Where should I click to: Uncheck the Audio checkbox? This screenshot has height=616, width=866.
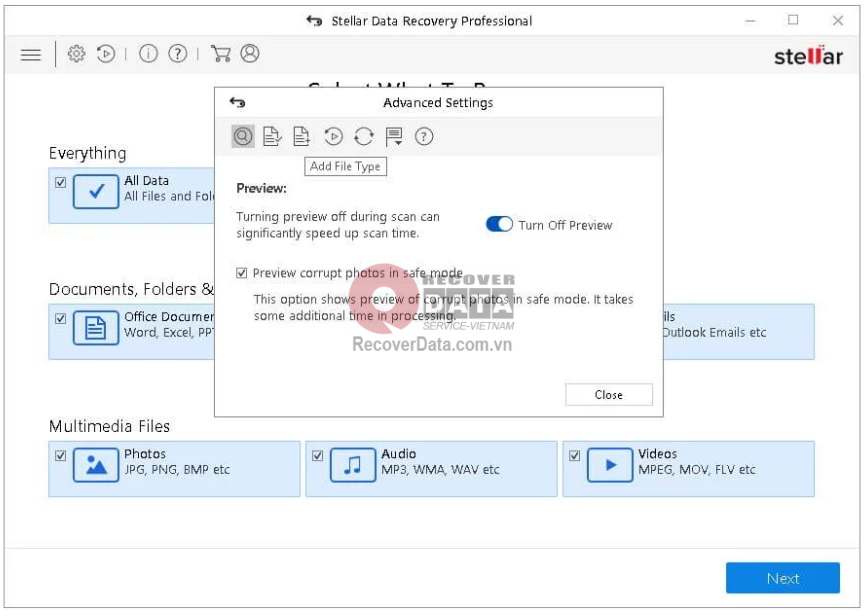[x=318, y=456]
